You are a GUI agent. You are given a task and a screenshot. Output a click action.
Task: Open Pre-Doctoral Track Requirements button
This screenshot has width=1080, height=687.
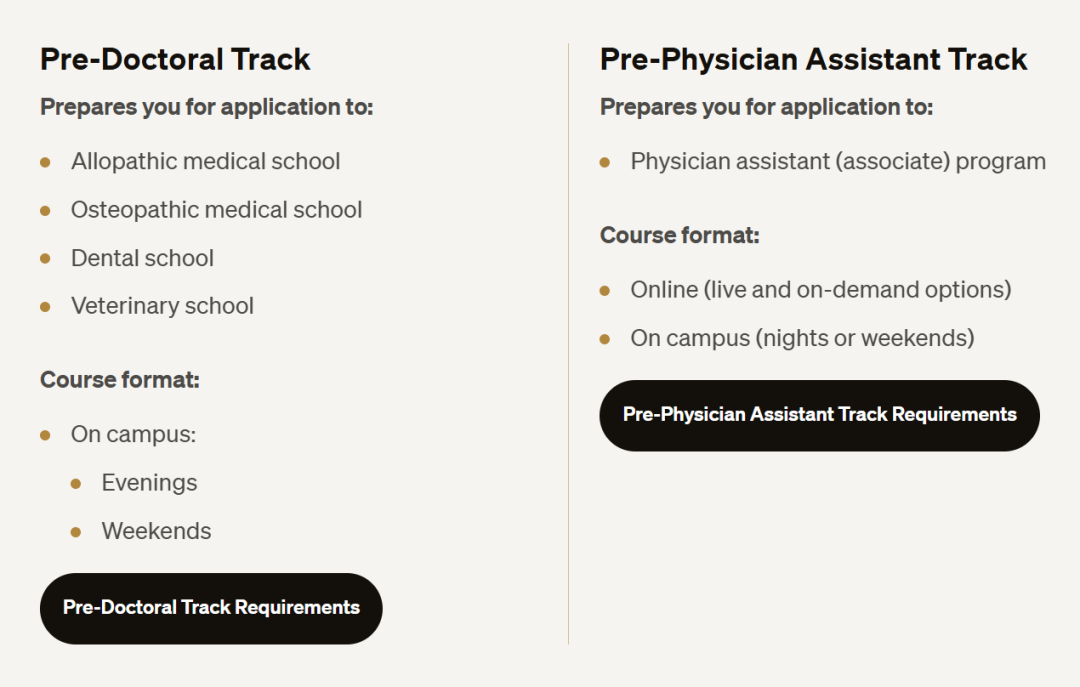(x=211, y=608)
